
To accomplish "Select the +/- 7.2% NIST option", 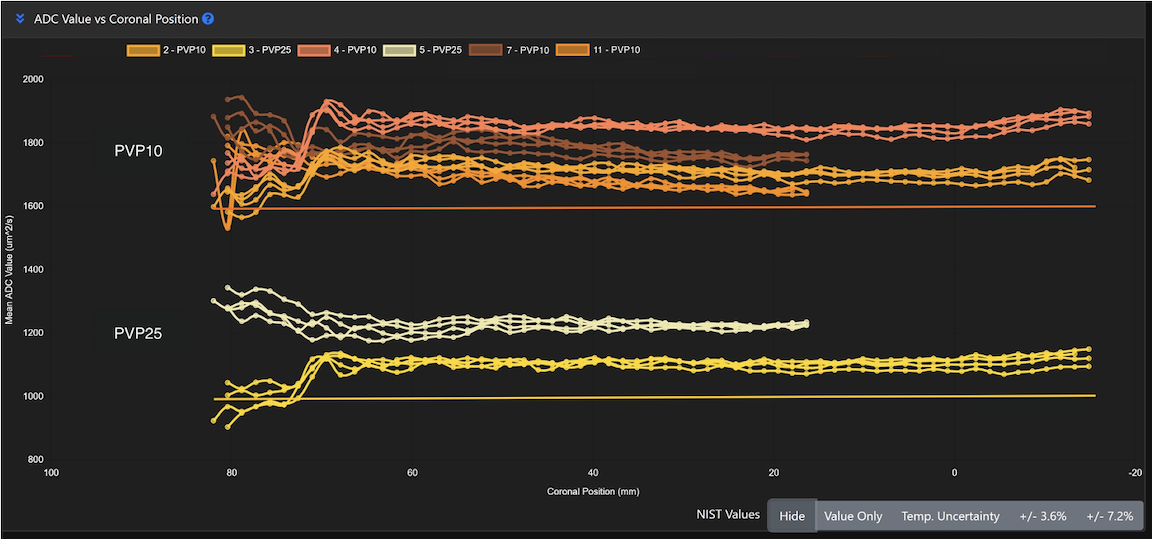I will 1109,516.
